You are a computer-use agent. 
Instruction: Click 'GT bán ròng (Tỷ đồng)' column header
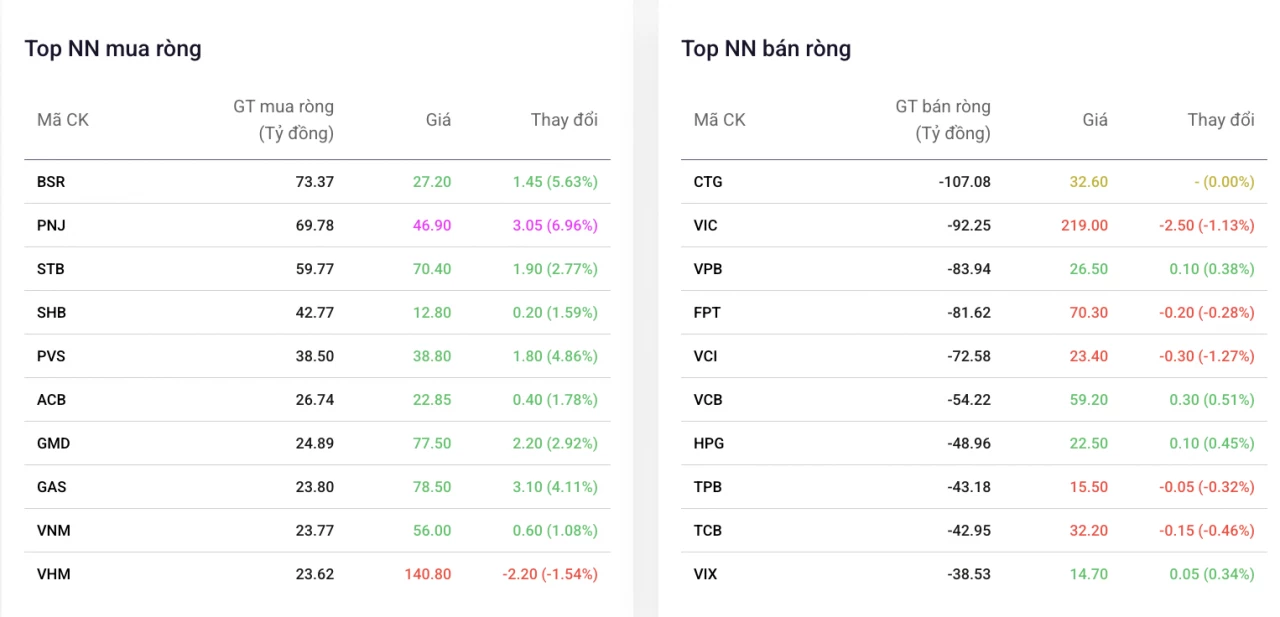[x=943, y=119]
